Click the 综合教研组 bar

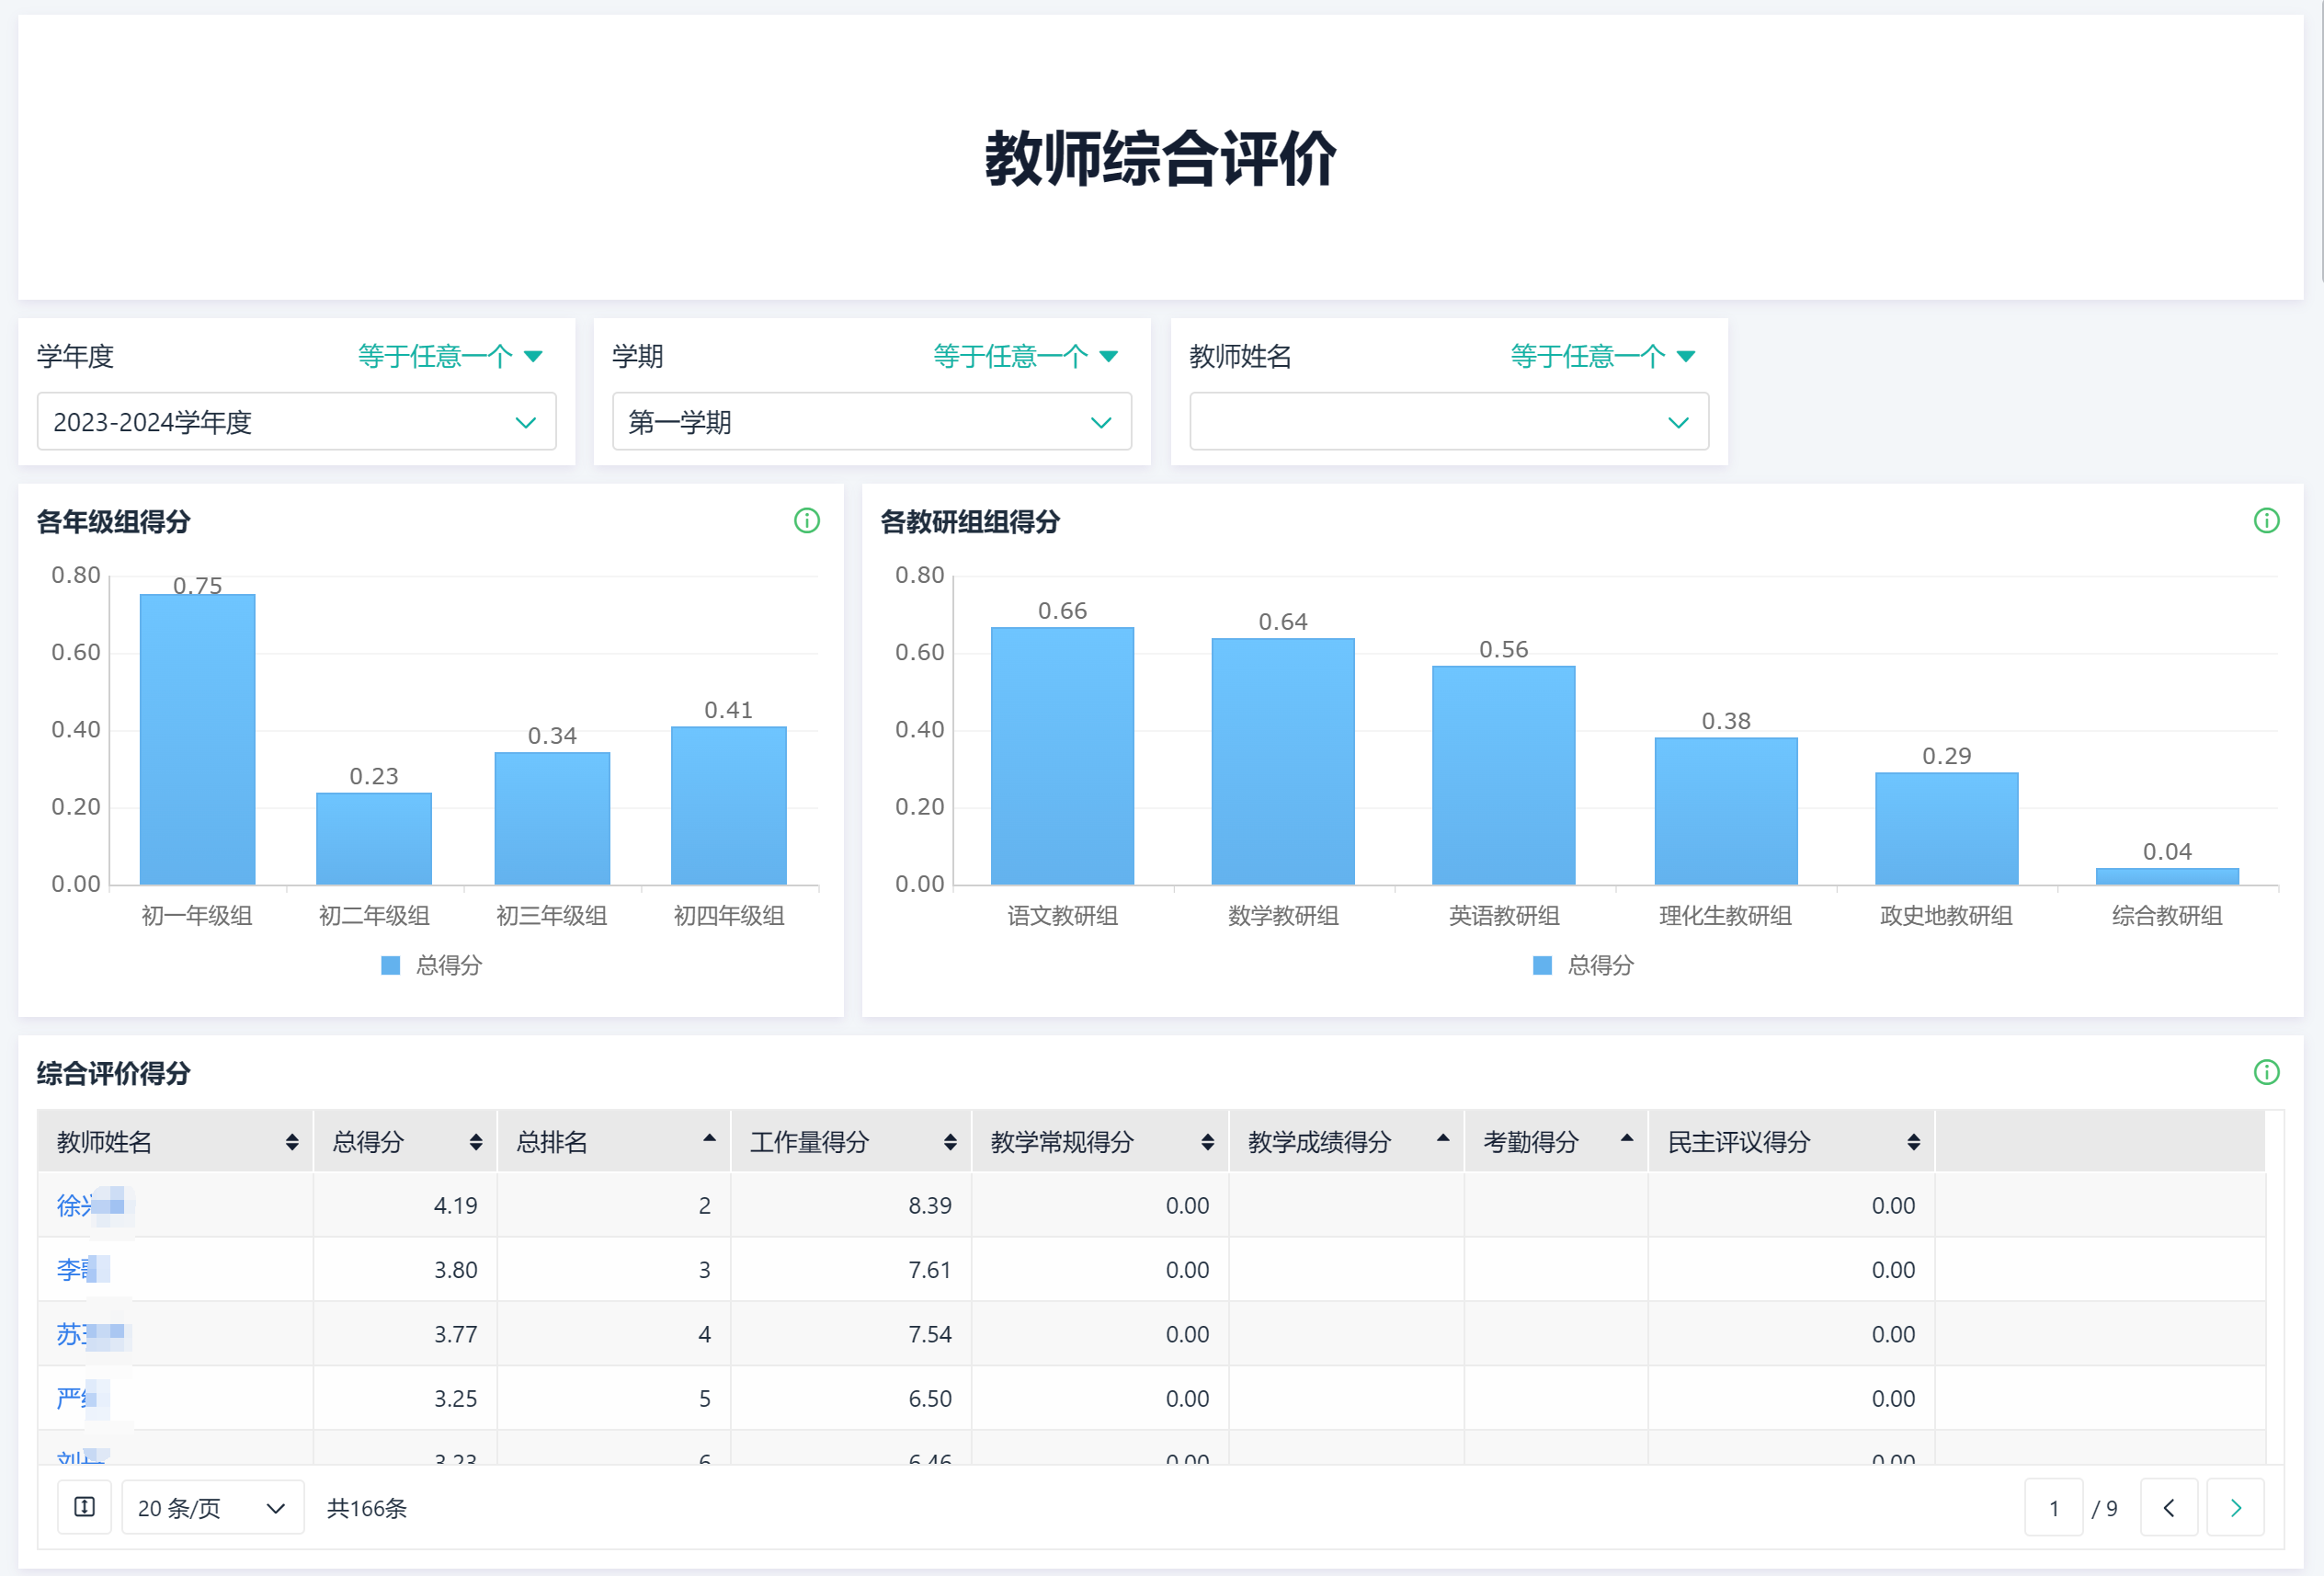(x=2167, y=876)
